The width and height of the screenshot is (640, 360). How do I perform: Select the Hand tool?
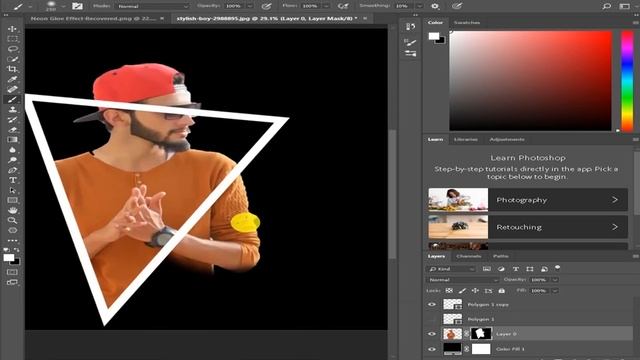coord(12,210)
